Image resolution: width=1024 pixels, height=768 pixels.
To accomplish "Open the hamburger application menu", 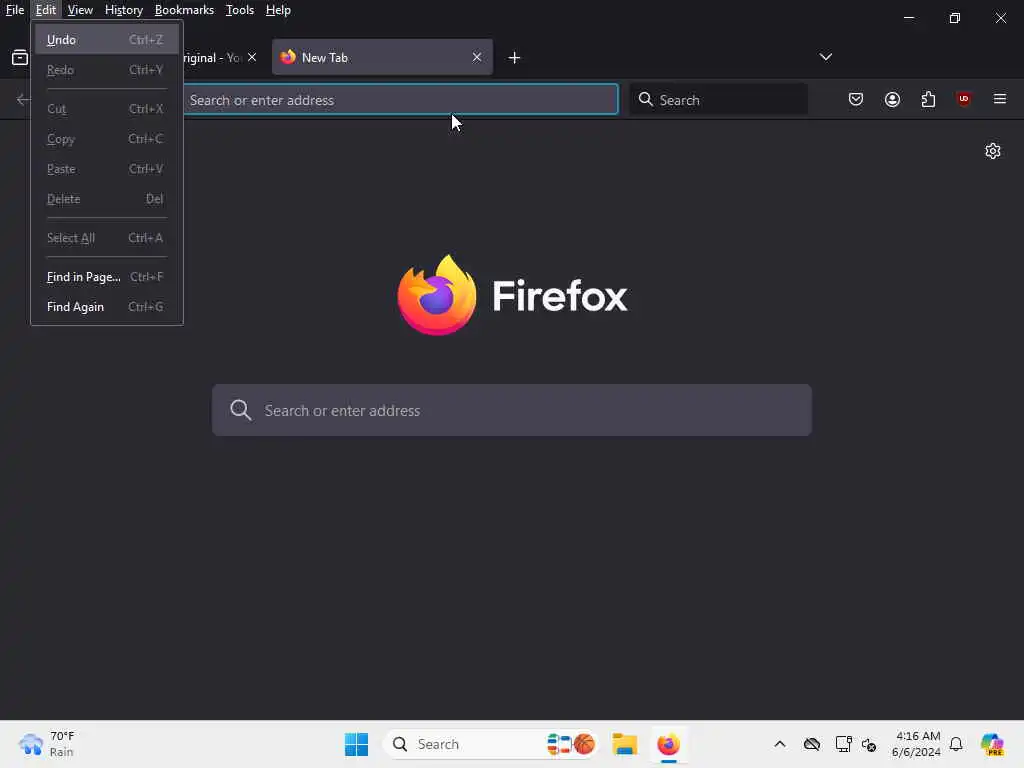I will (1000, 99).
